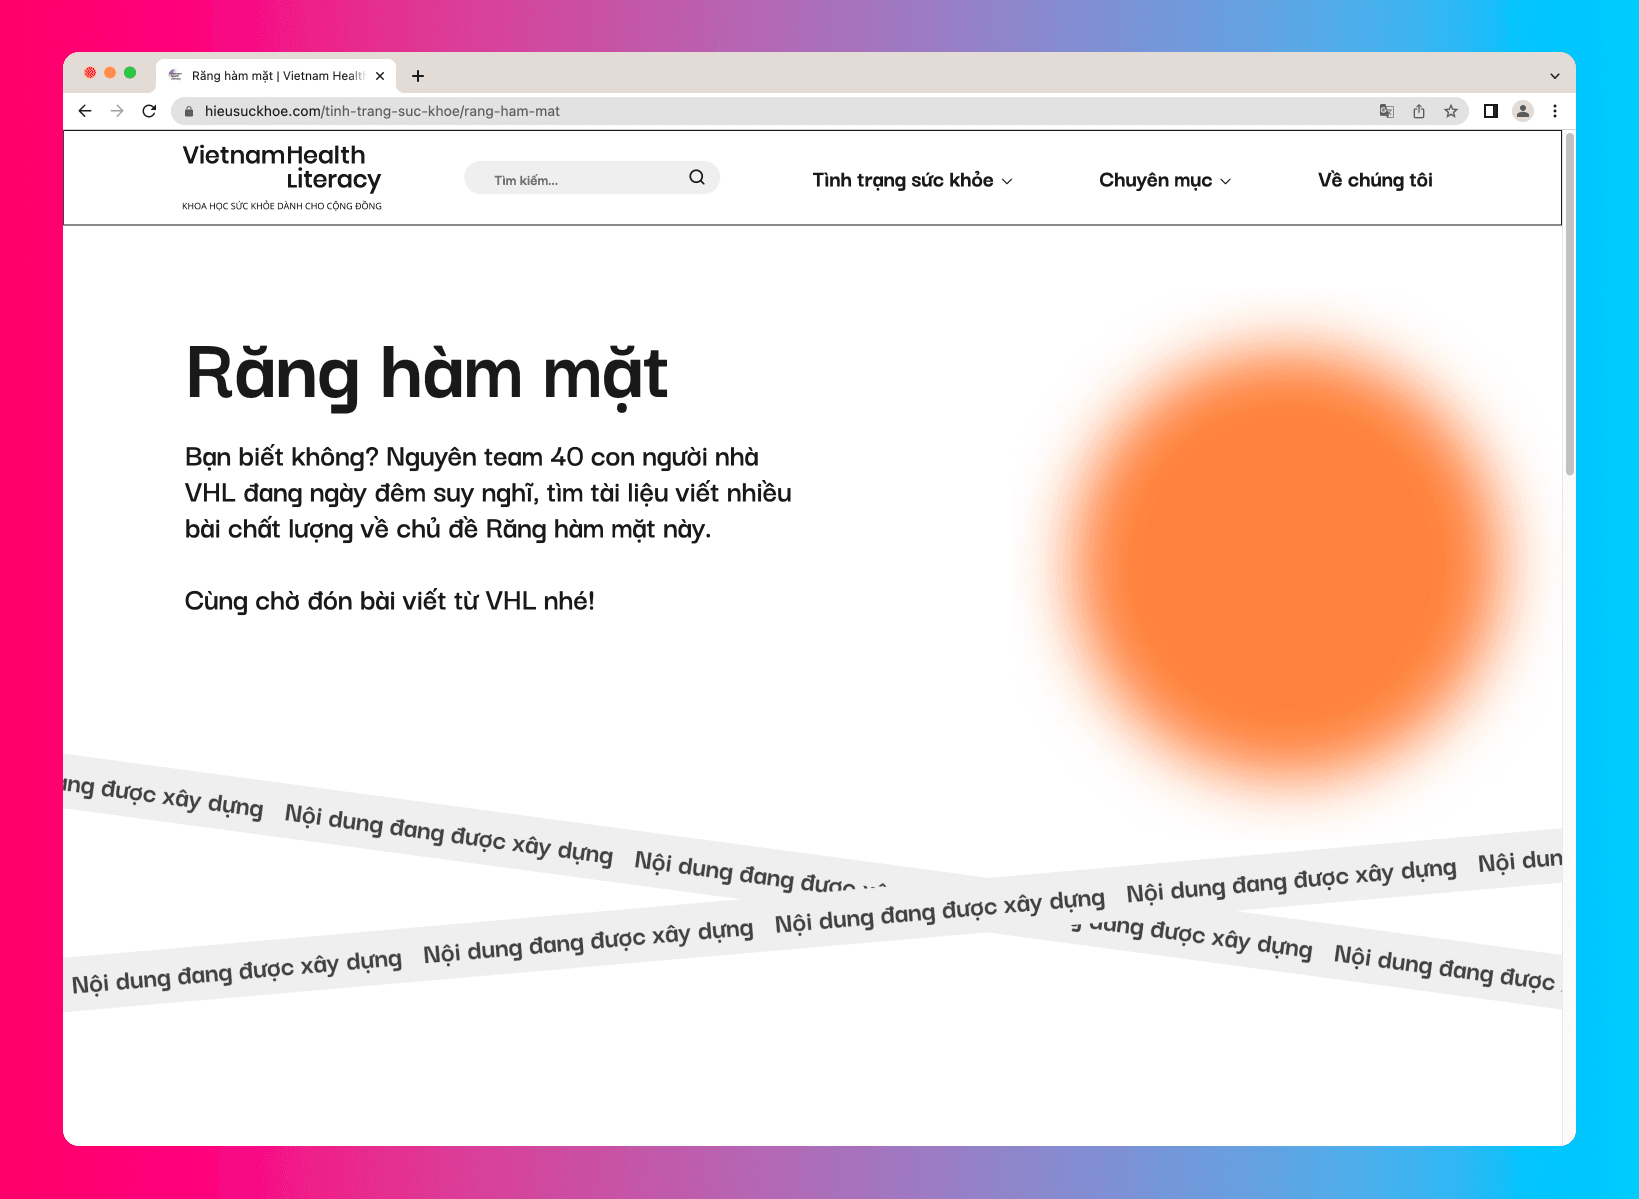Click the search magnifier icon
The height and width of the screenshot is (1199, 1639).
click(697, 178)
